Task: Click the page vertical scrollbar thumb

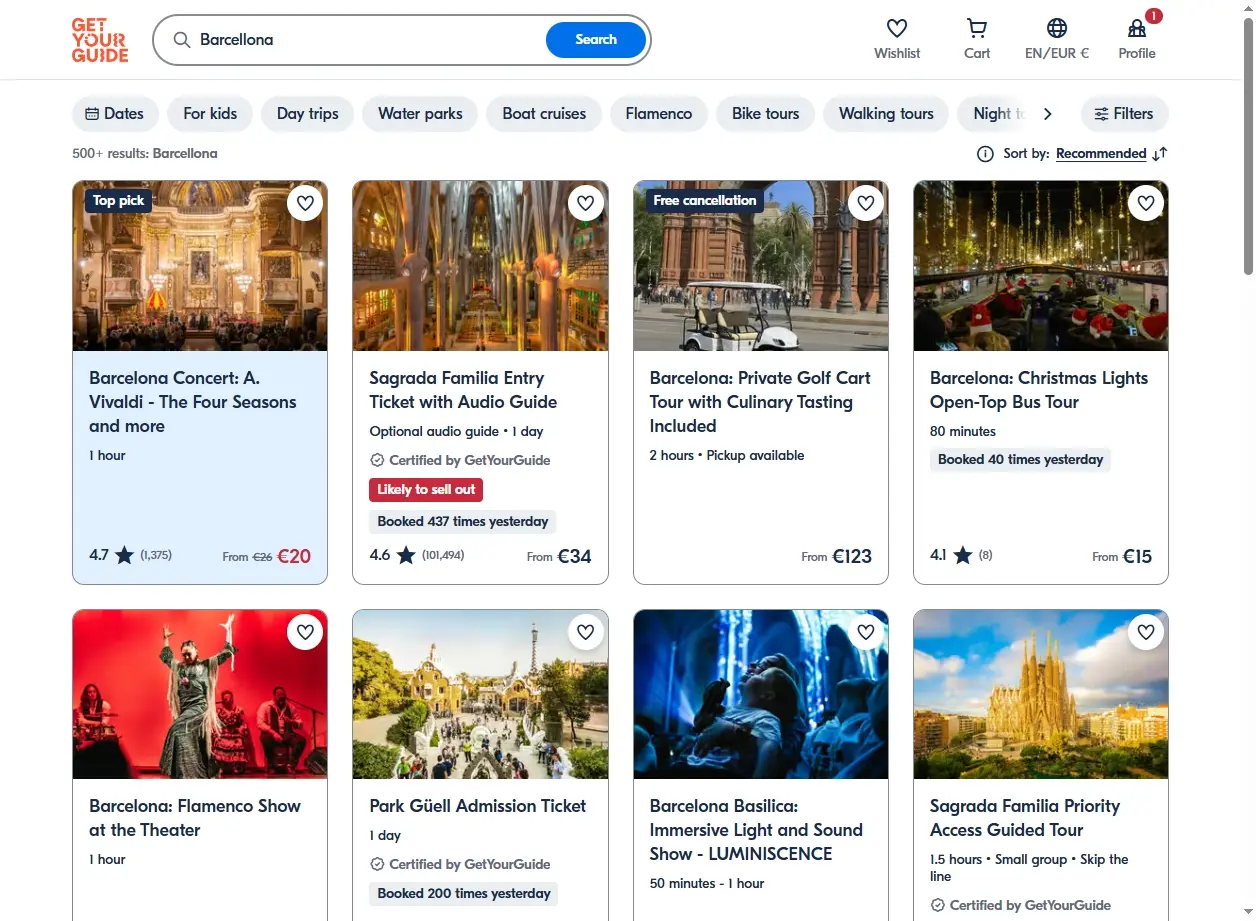Action: 1248,146
